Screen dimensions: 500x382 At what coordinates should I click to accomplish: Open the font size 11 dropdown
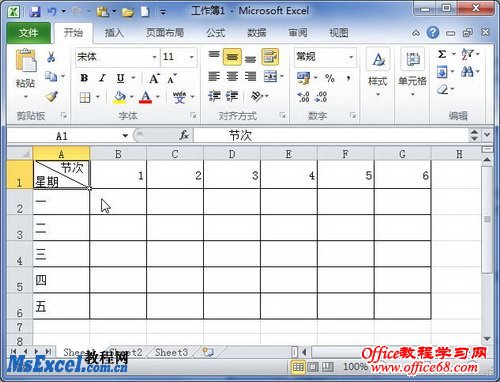[x=192, y=57]
